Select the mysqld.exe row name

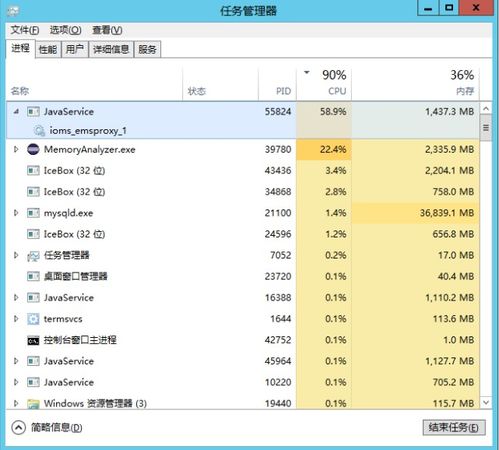68,213
